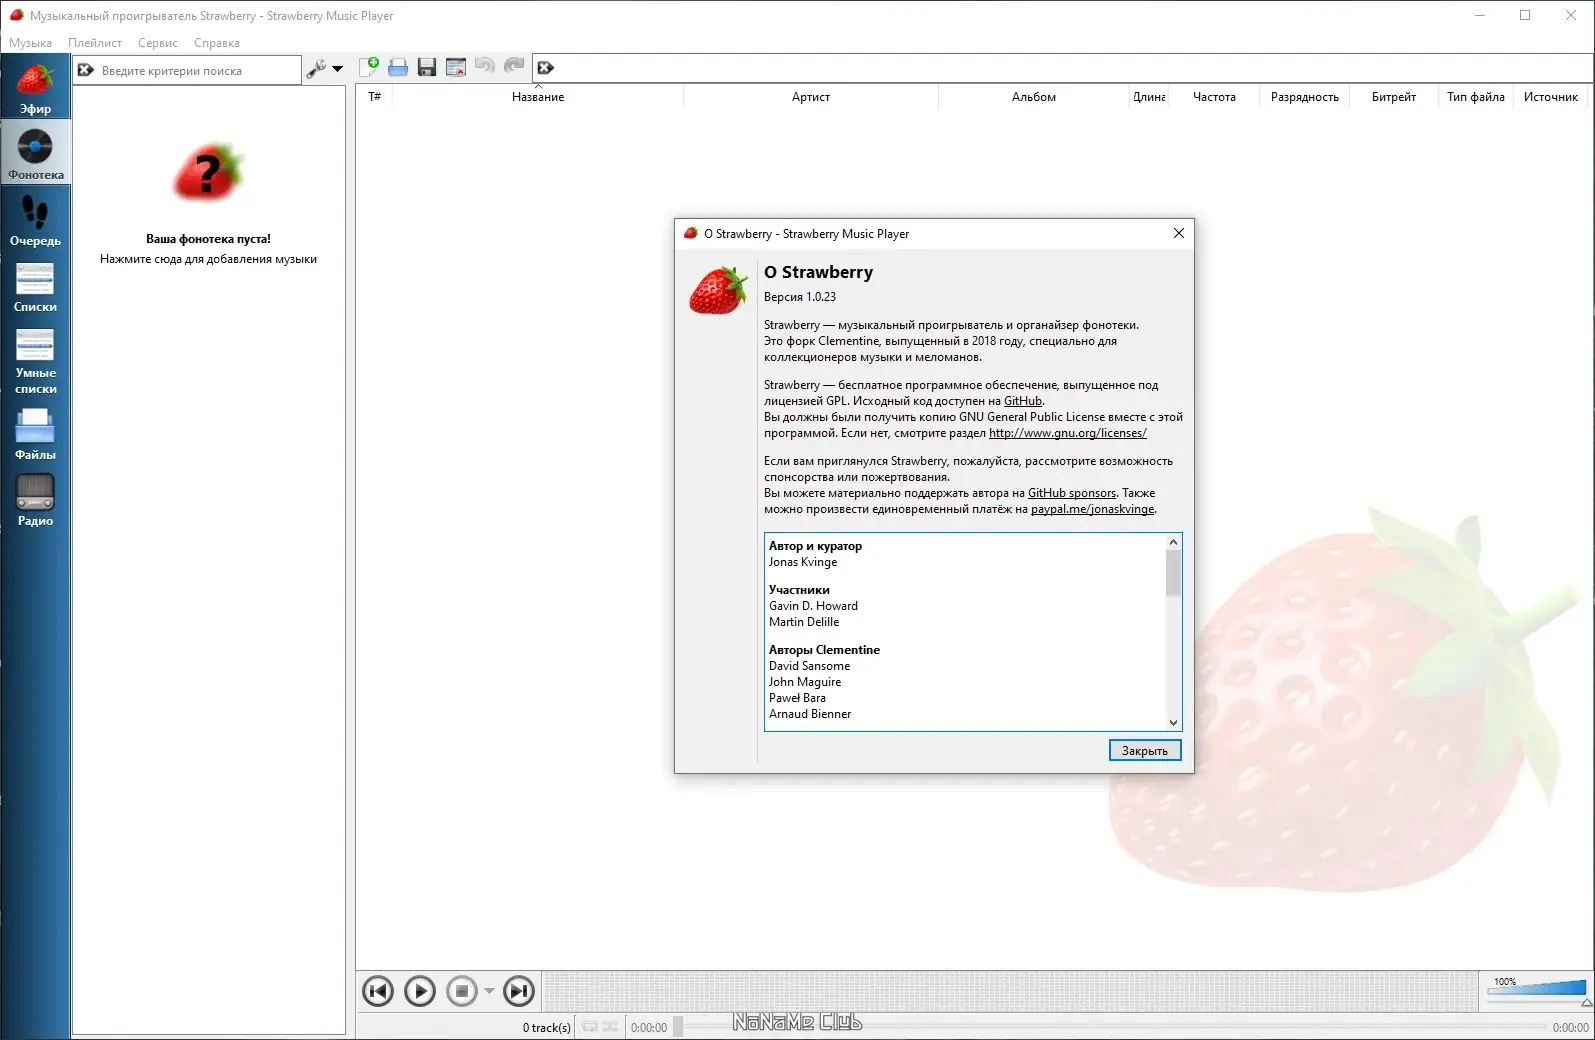Click Martin Delille in credits
This screenshot has height=1040, width=1595.
[804, 622]
